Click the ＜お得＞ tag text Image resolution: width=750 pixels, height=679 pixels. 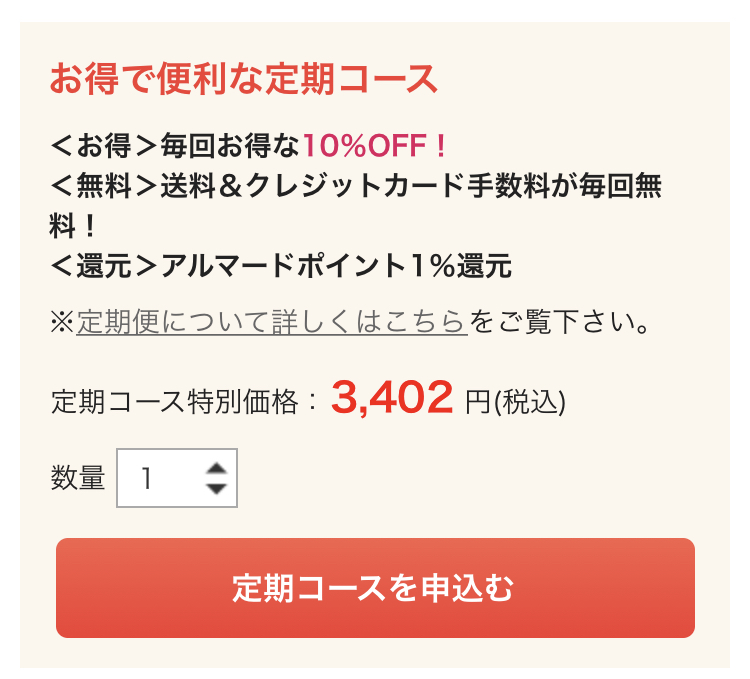[105, 146]
